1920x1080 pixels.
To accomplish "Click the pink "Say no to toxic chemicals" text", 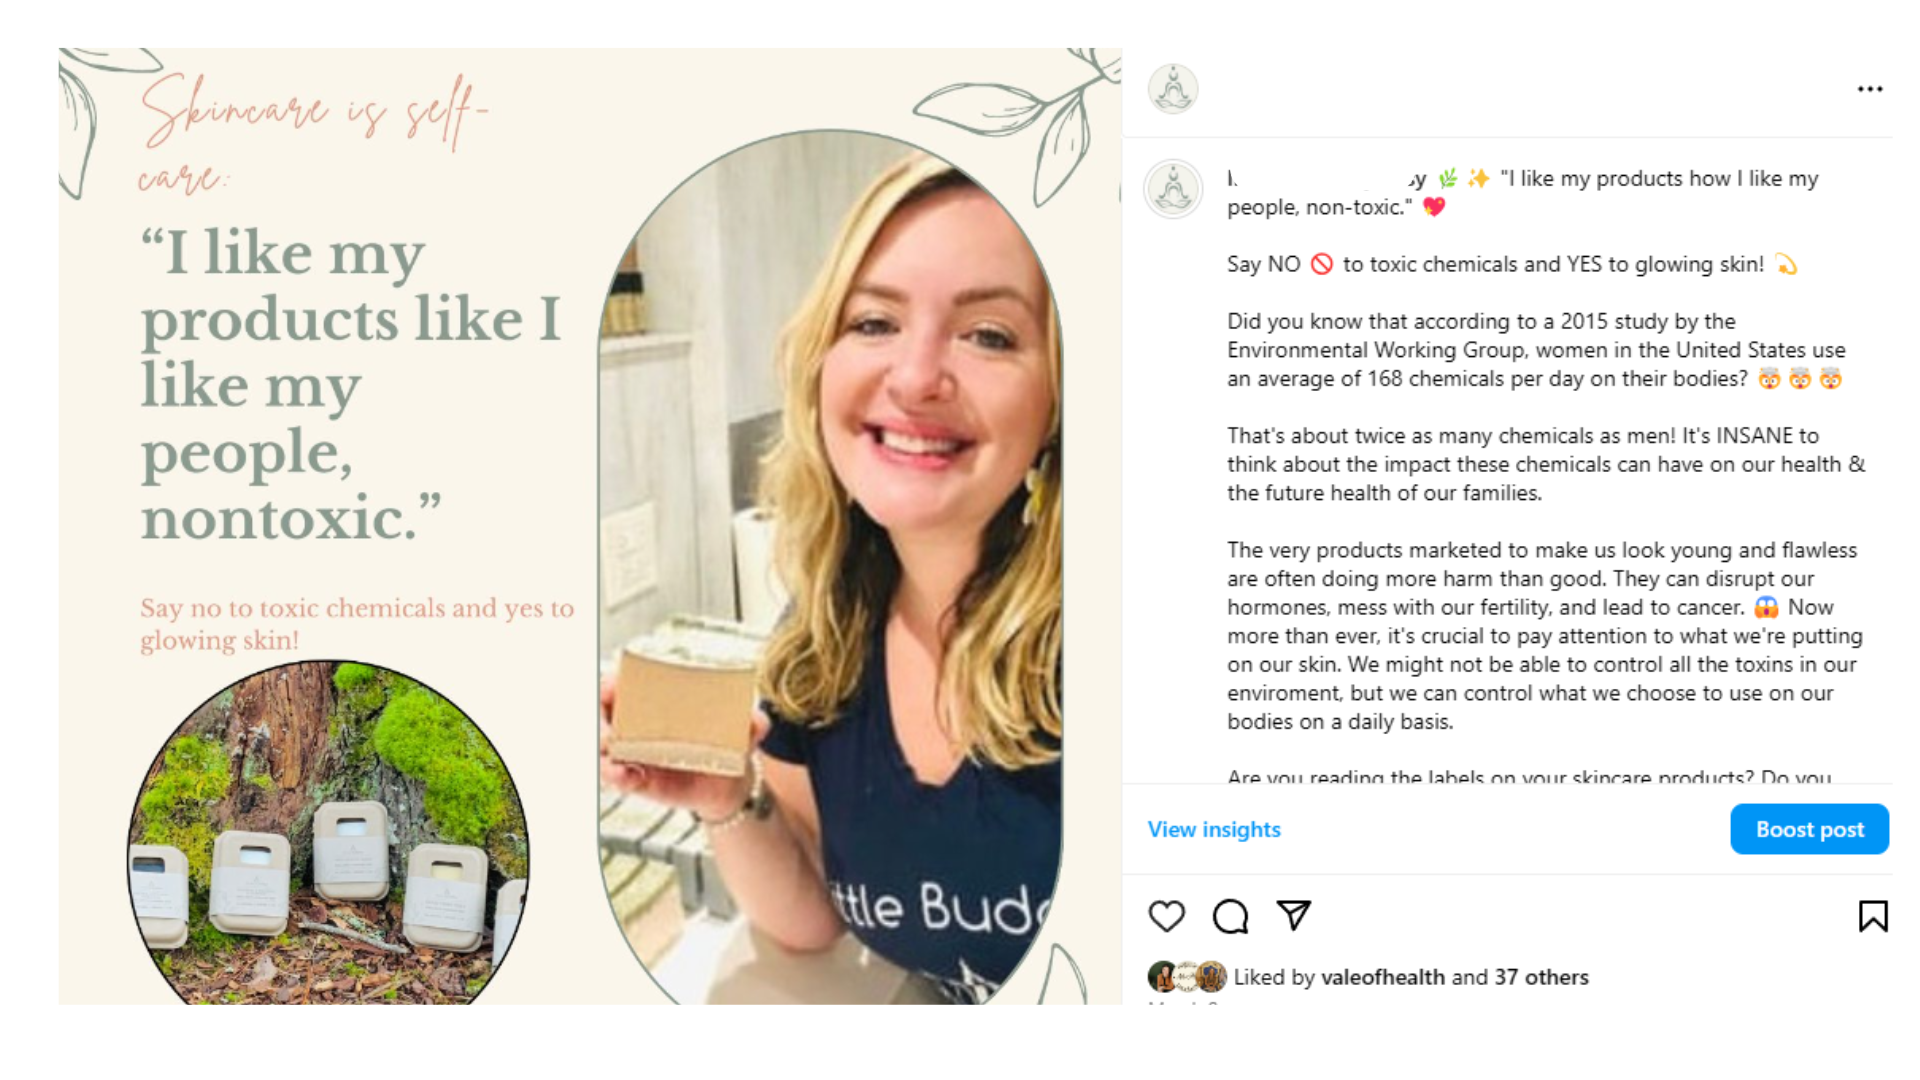I will click(x=357, y=623).
